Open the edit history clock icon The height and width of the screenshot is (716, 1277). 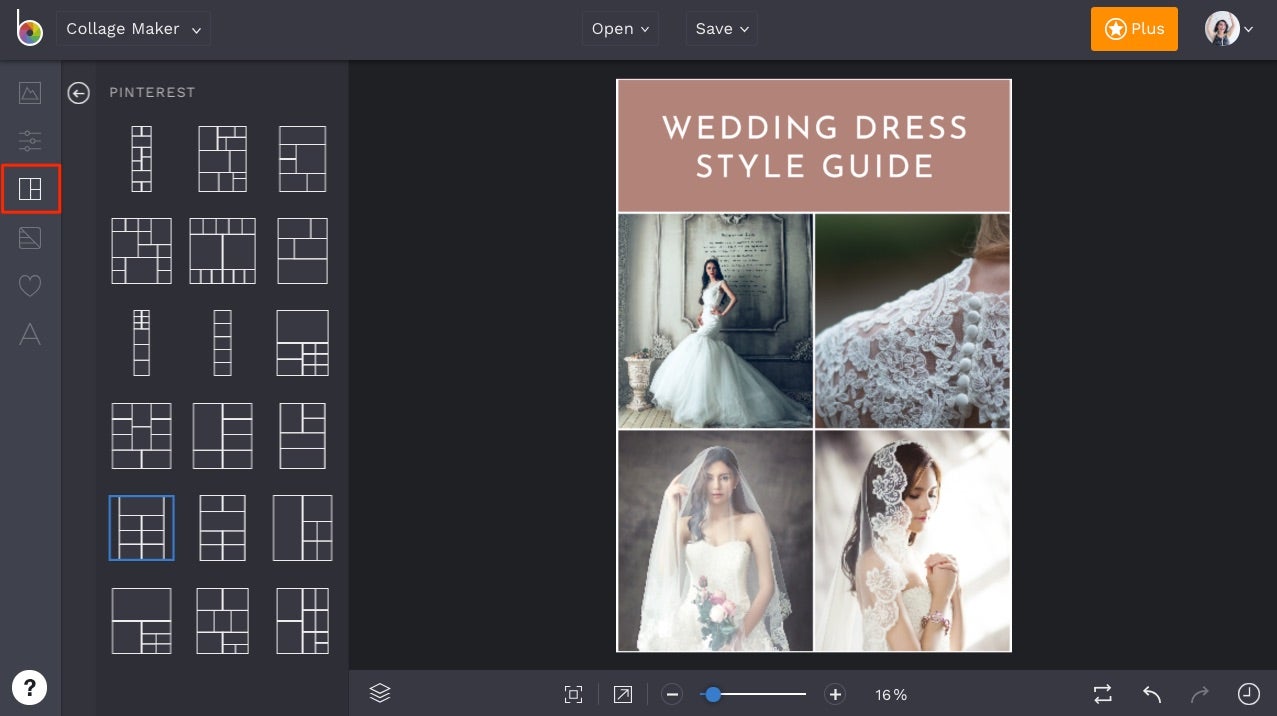point(1246,693)
